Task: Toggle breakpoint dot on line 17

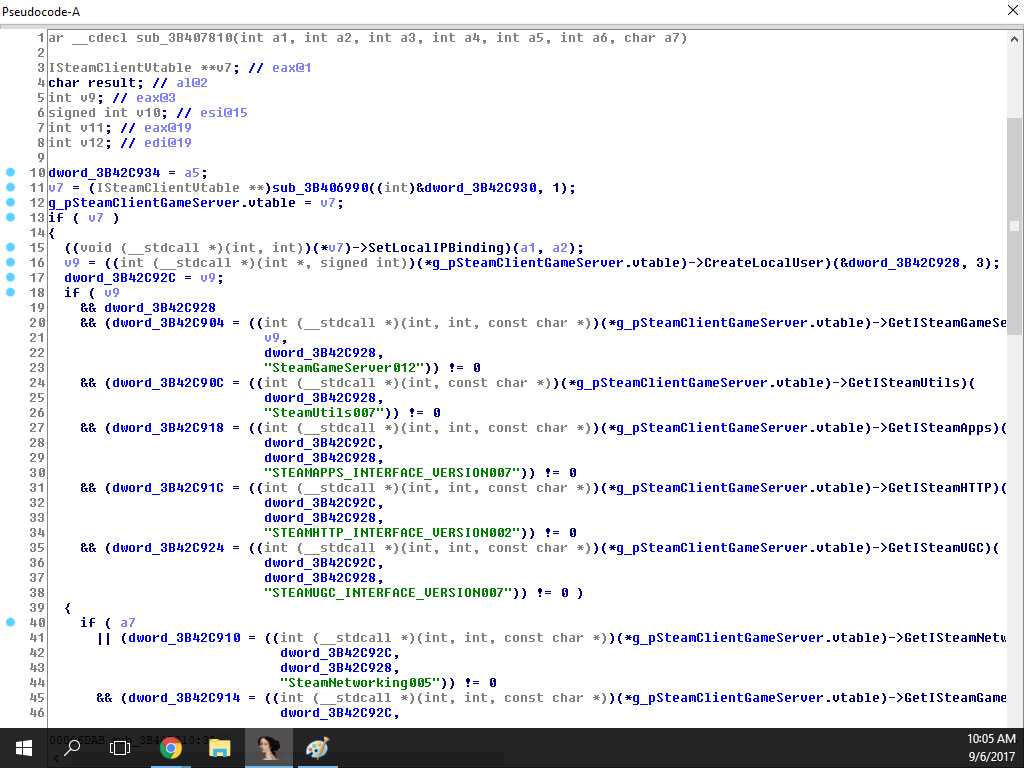Action: [x=10, y=278]
